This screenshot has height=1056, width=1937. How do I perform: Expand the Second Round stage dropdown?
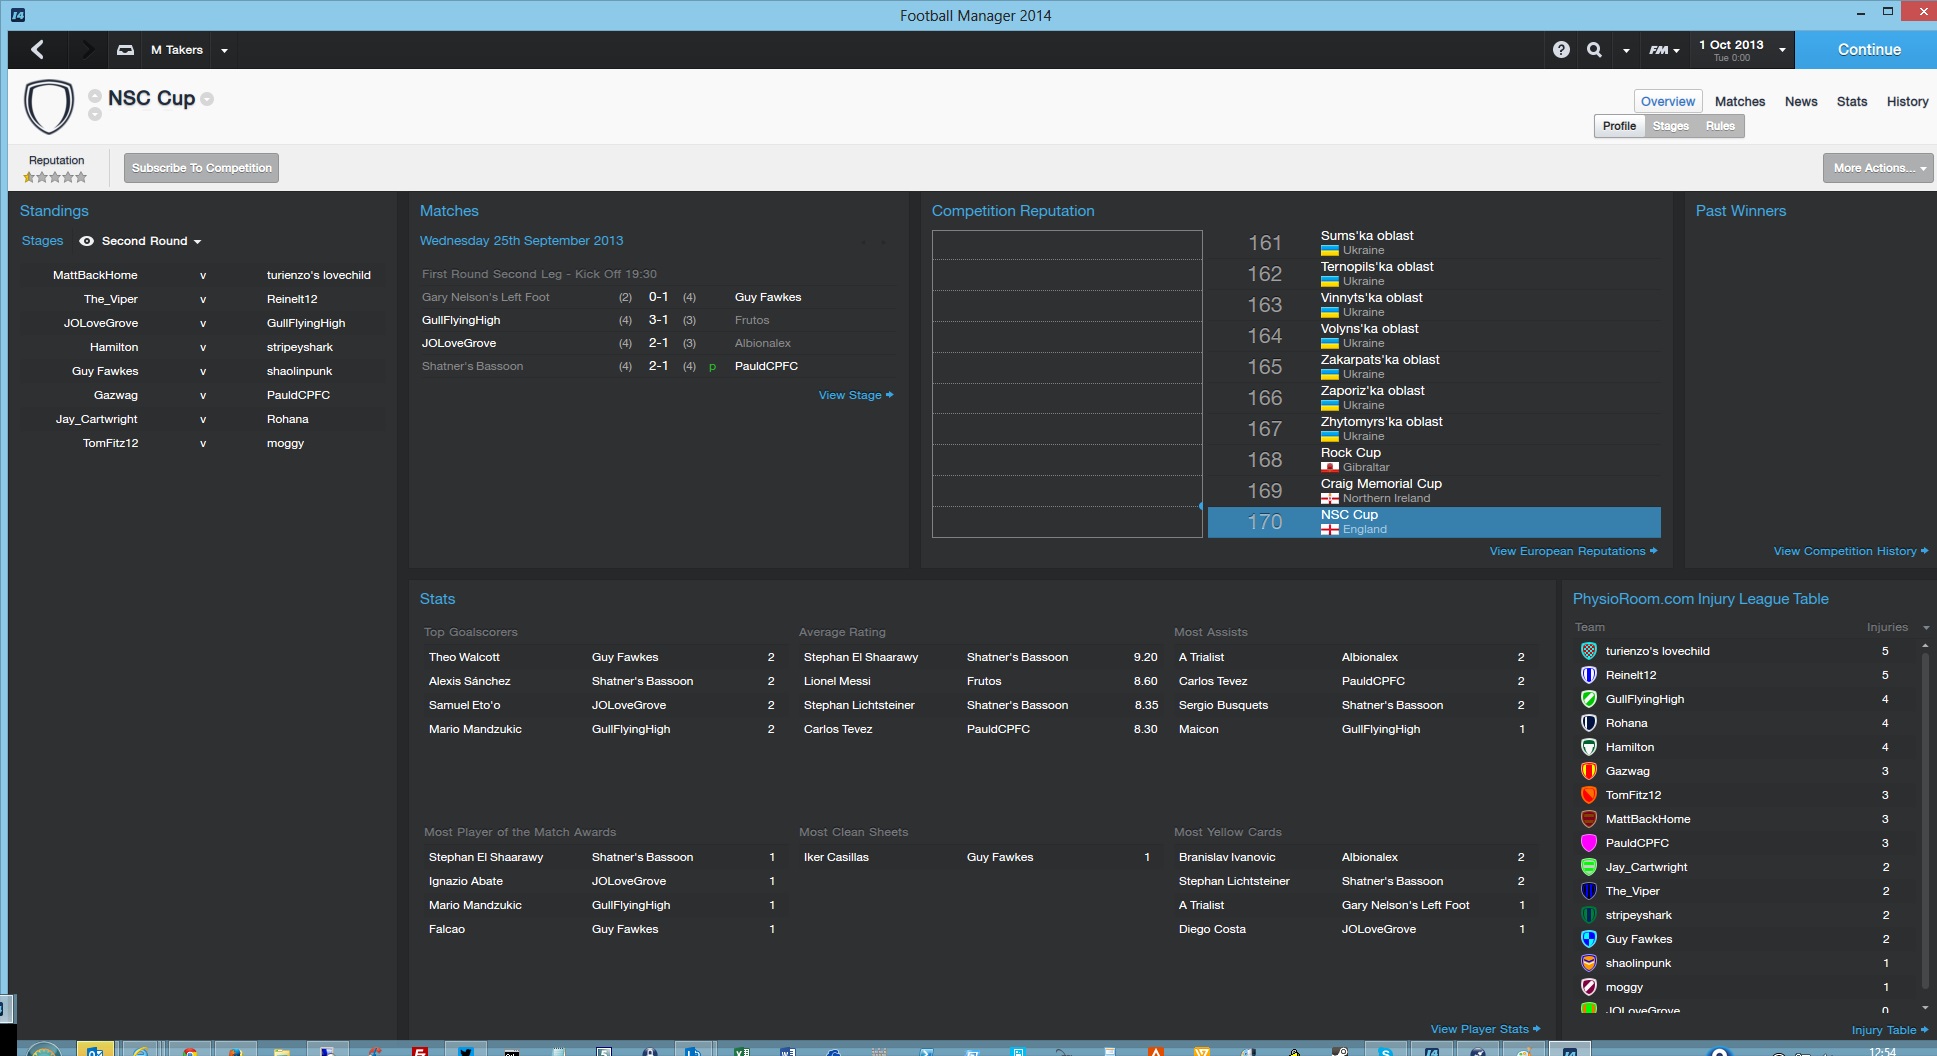point(197,242)
